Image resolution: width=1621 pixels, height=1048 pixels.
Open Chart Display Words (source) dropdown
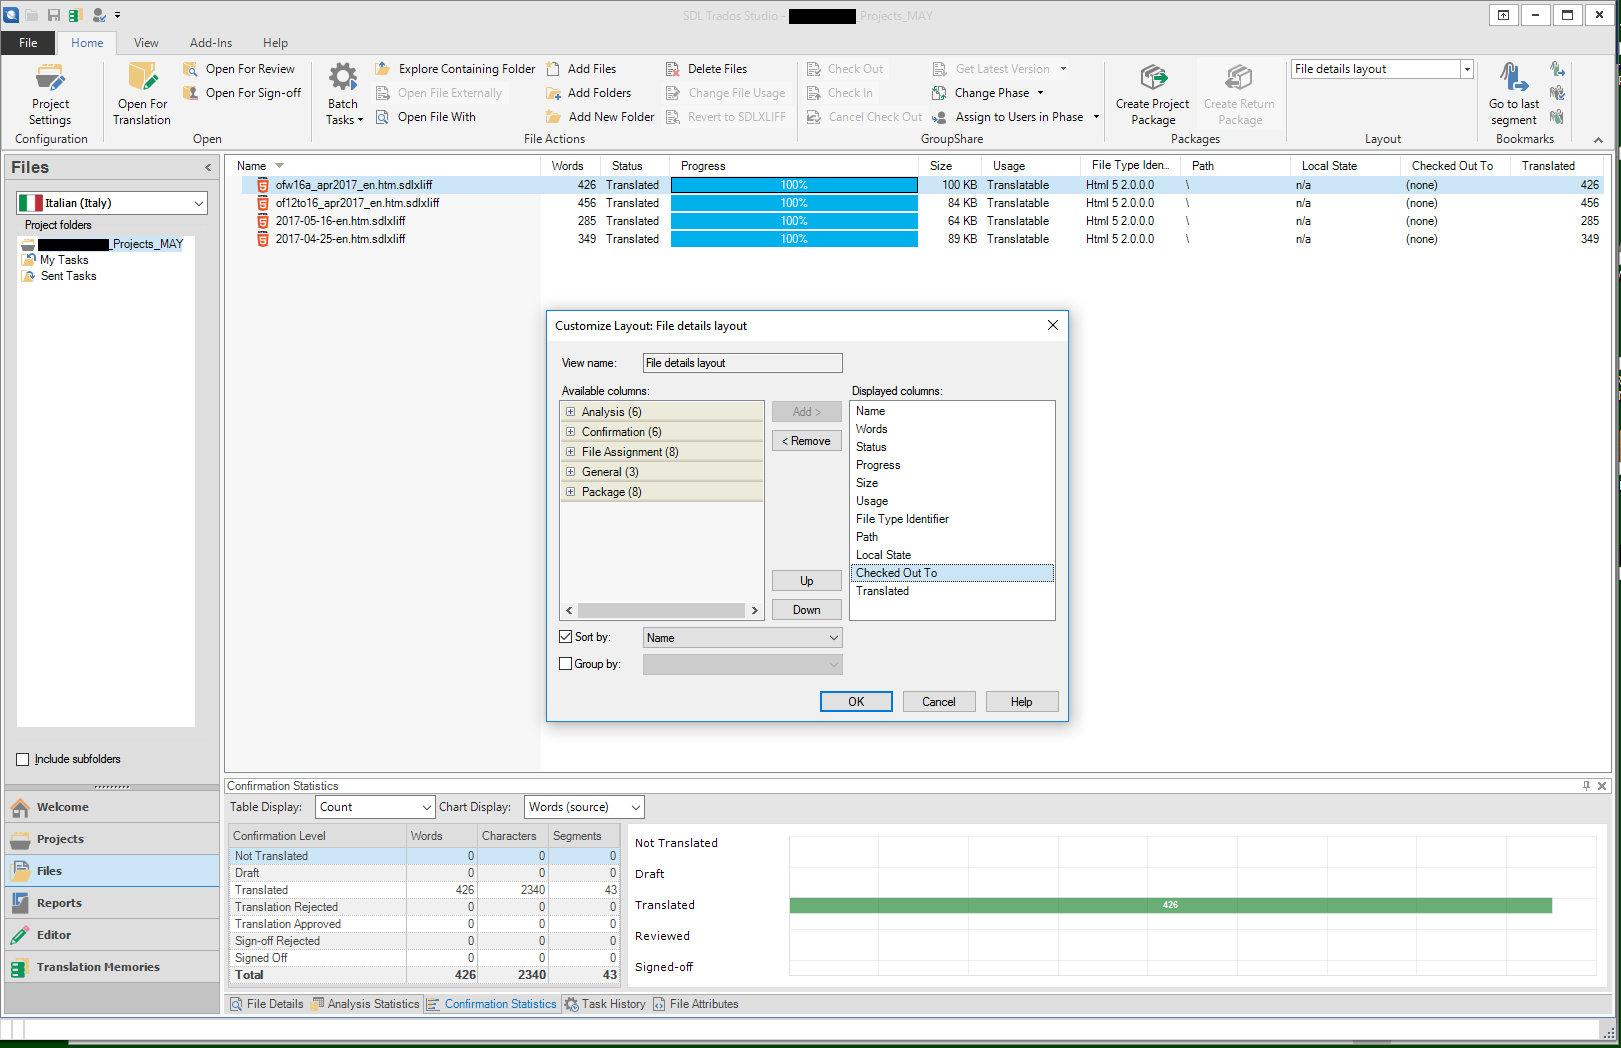584,807
